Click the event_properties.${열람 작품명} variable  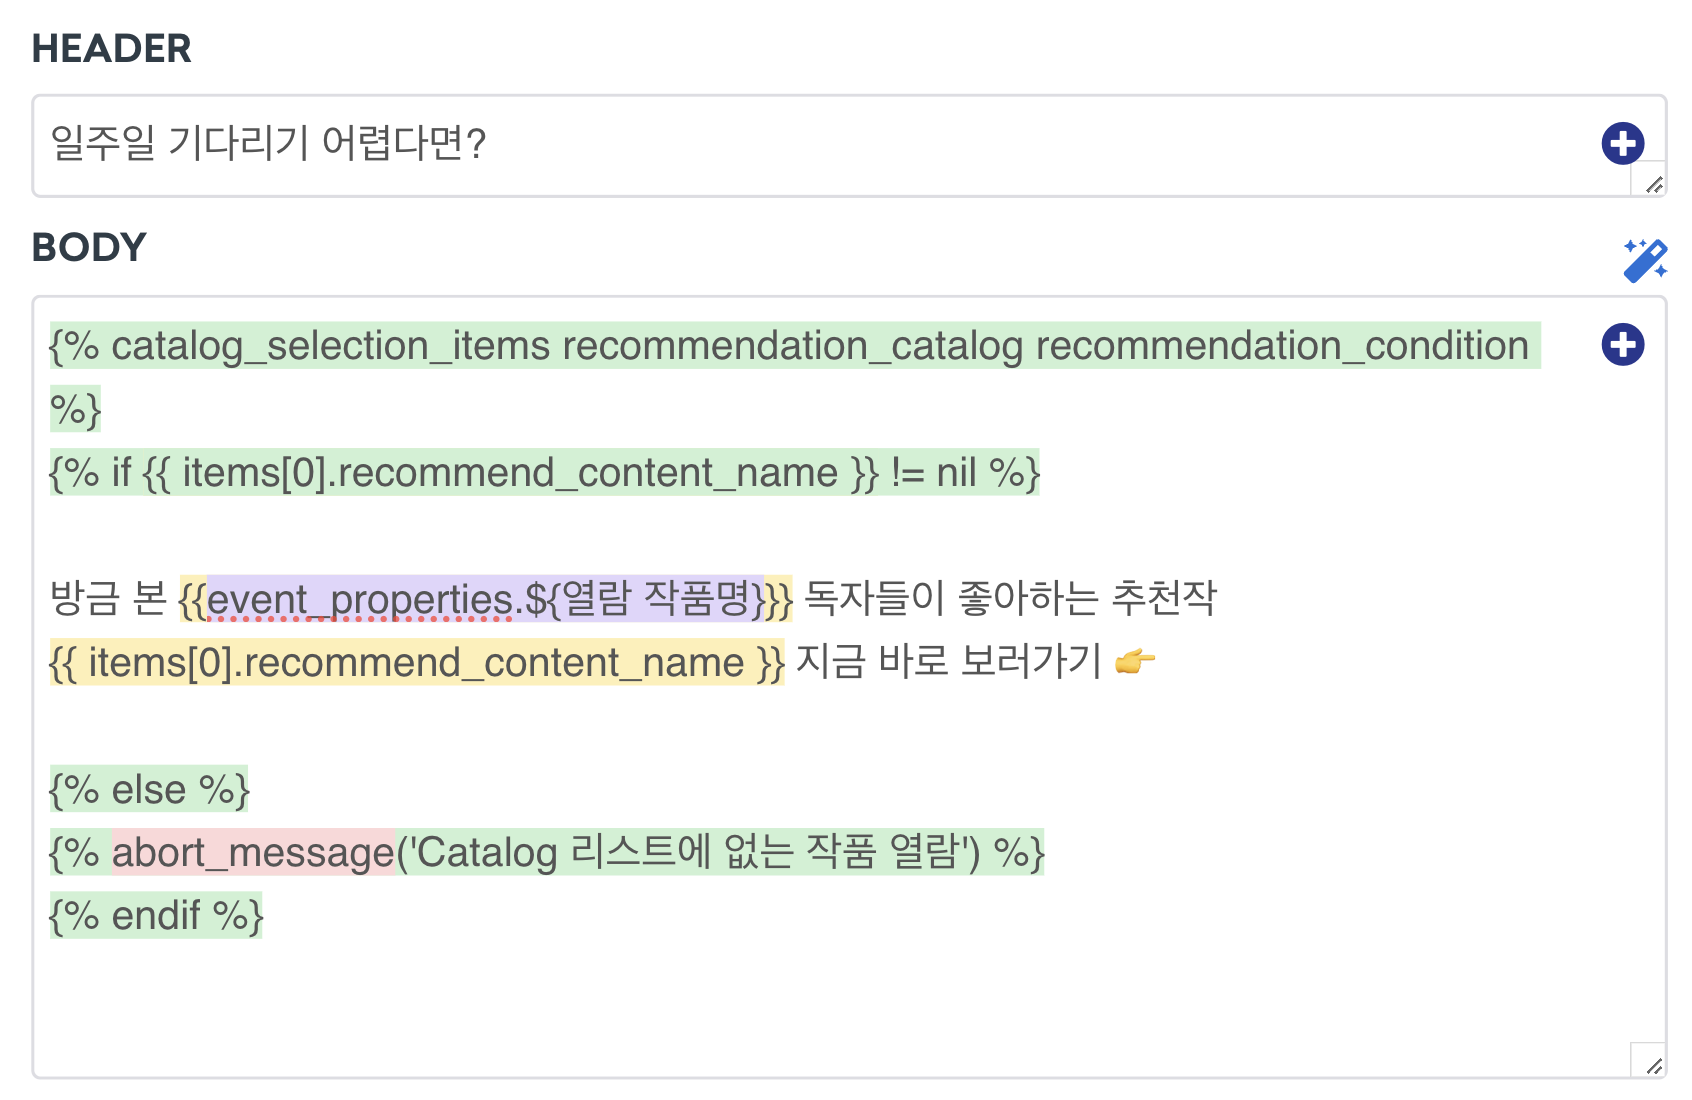point(486,599)
